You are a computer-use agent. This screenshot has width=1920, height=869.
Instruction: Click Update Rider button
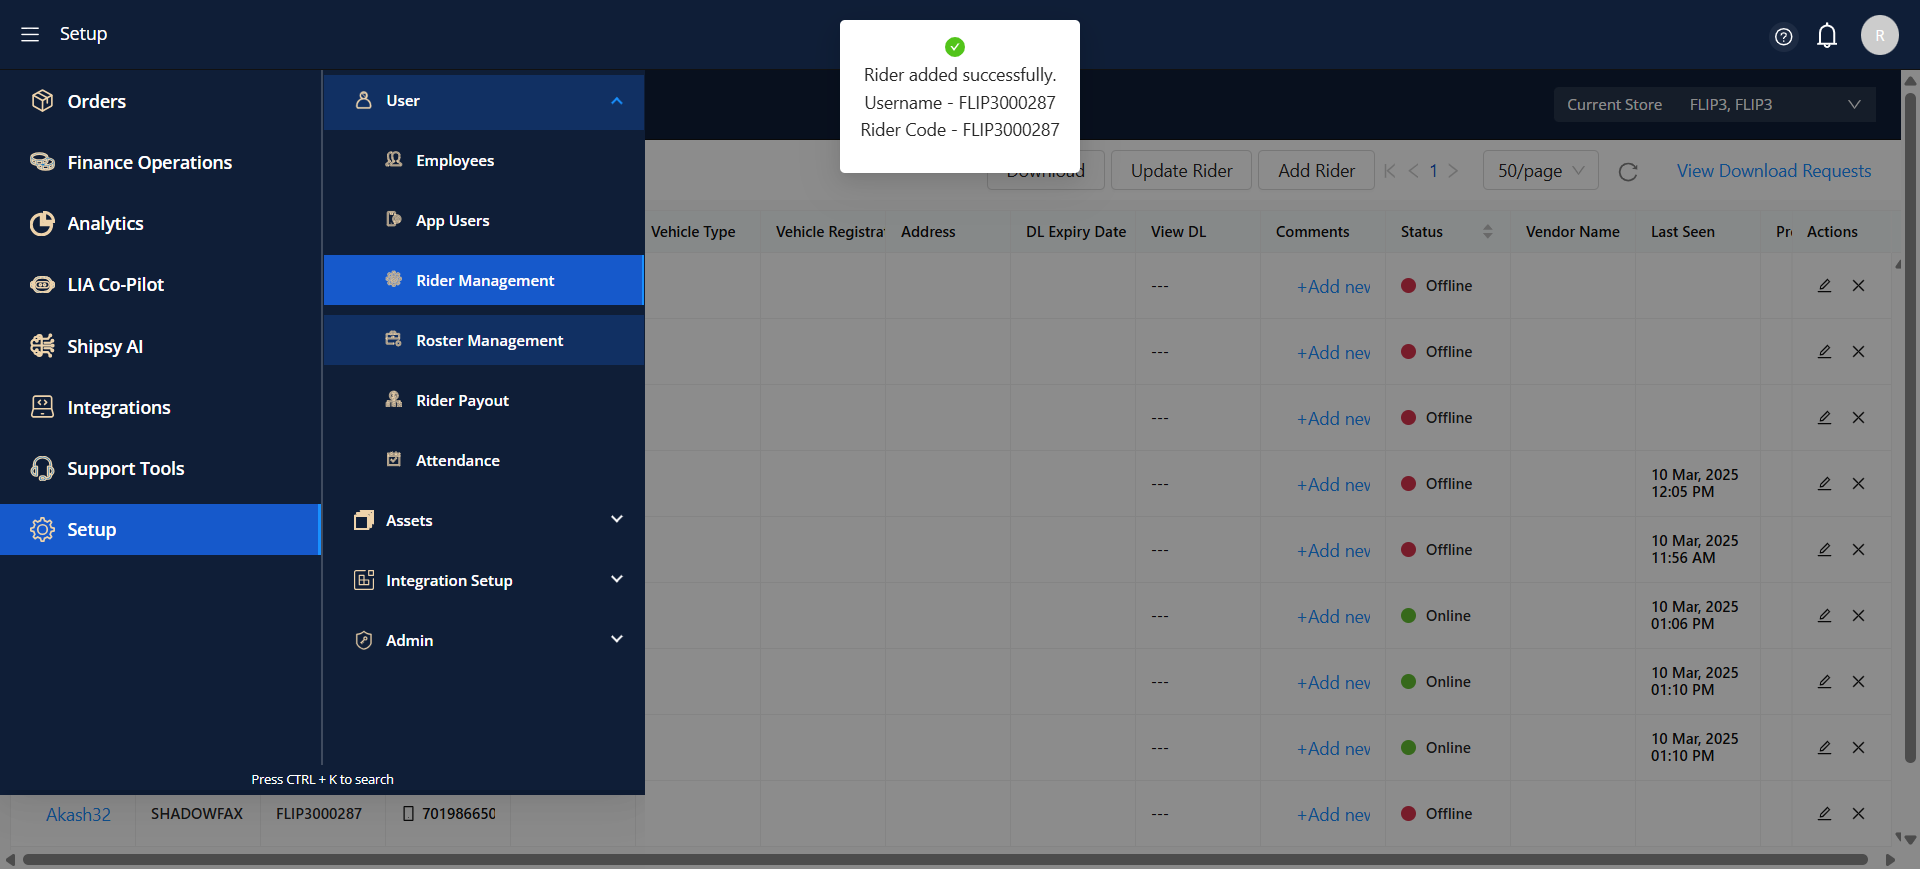pos(1181,171)
